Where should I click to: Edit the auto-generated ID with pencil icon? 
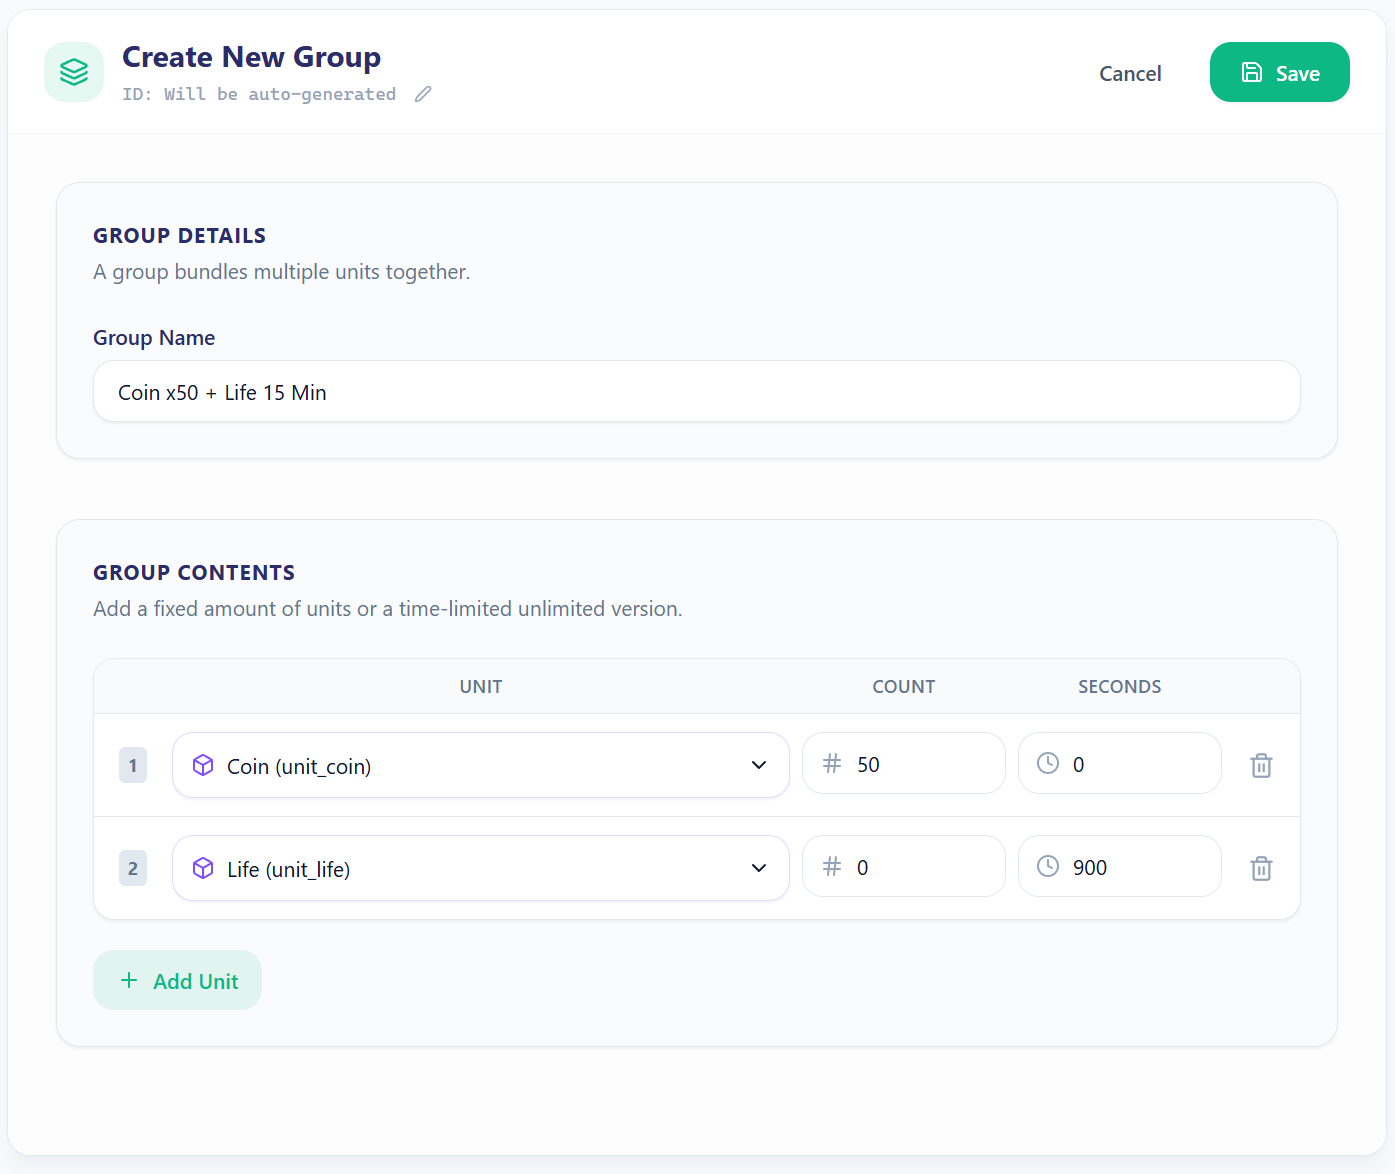423,94
